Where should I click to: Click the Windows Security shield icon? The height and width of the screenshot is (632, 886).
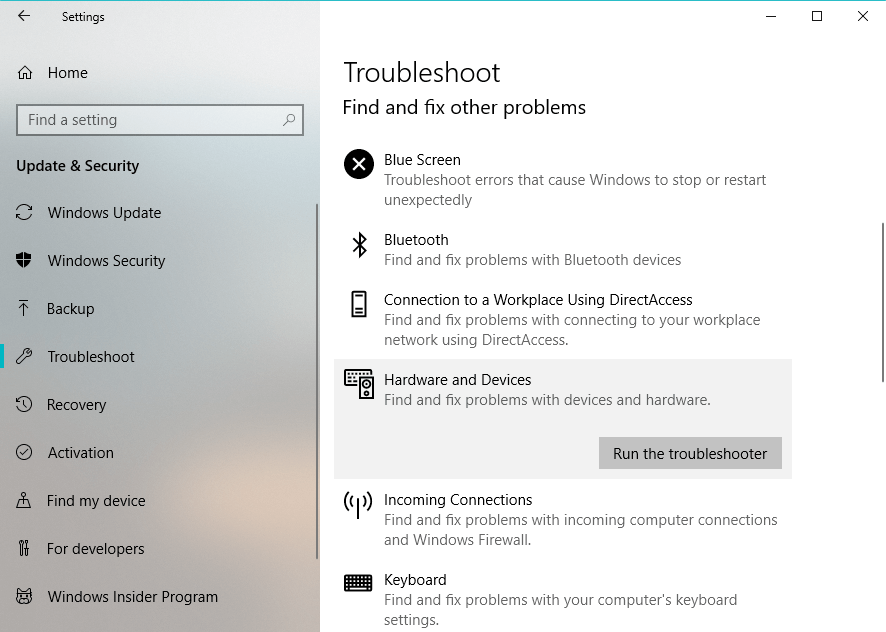[25, 261]
